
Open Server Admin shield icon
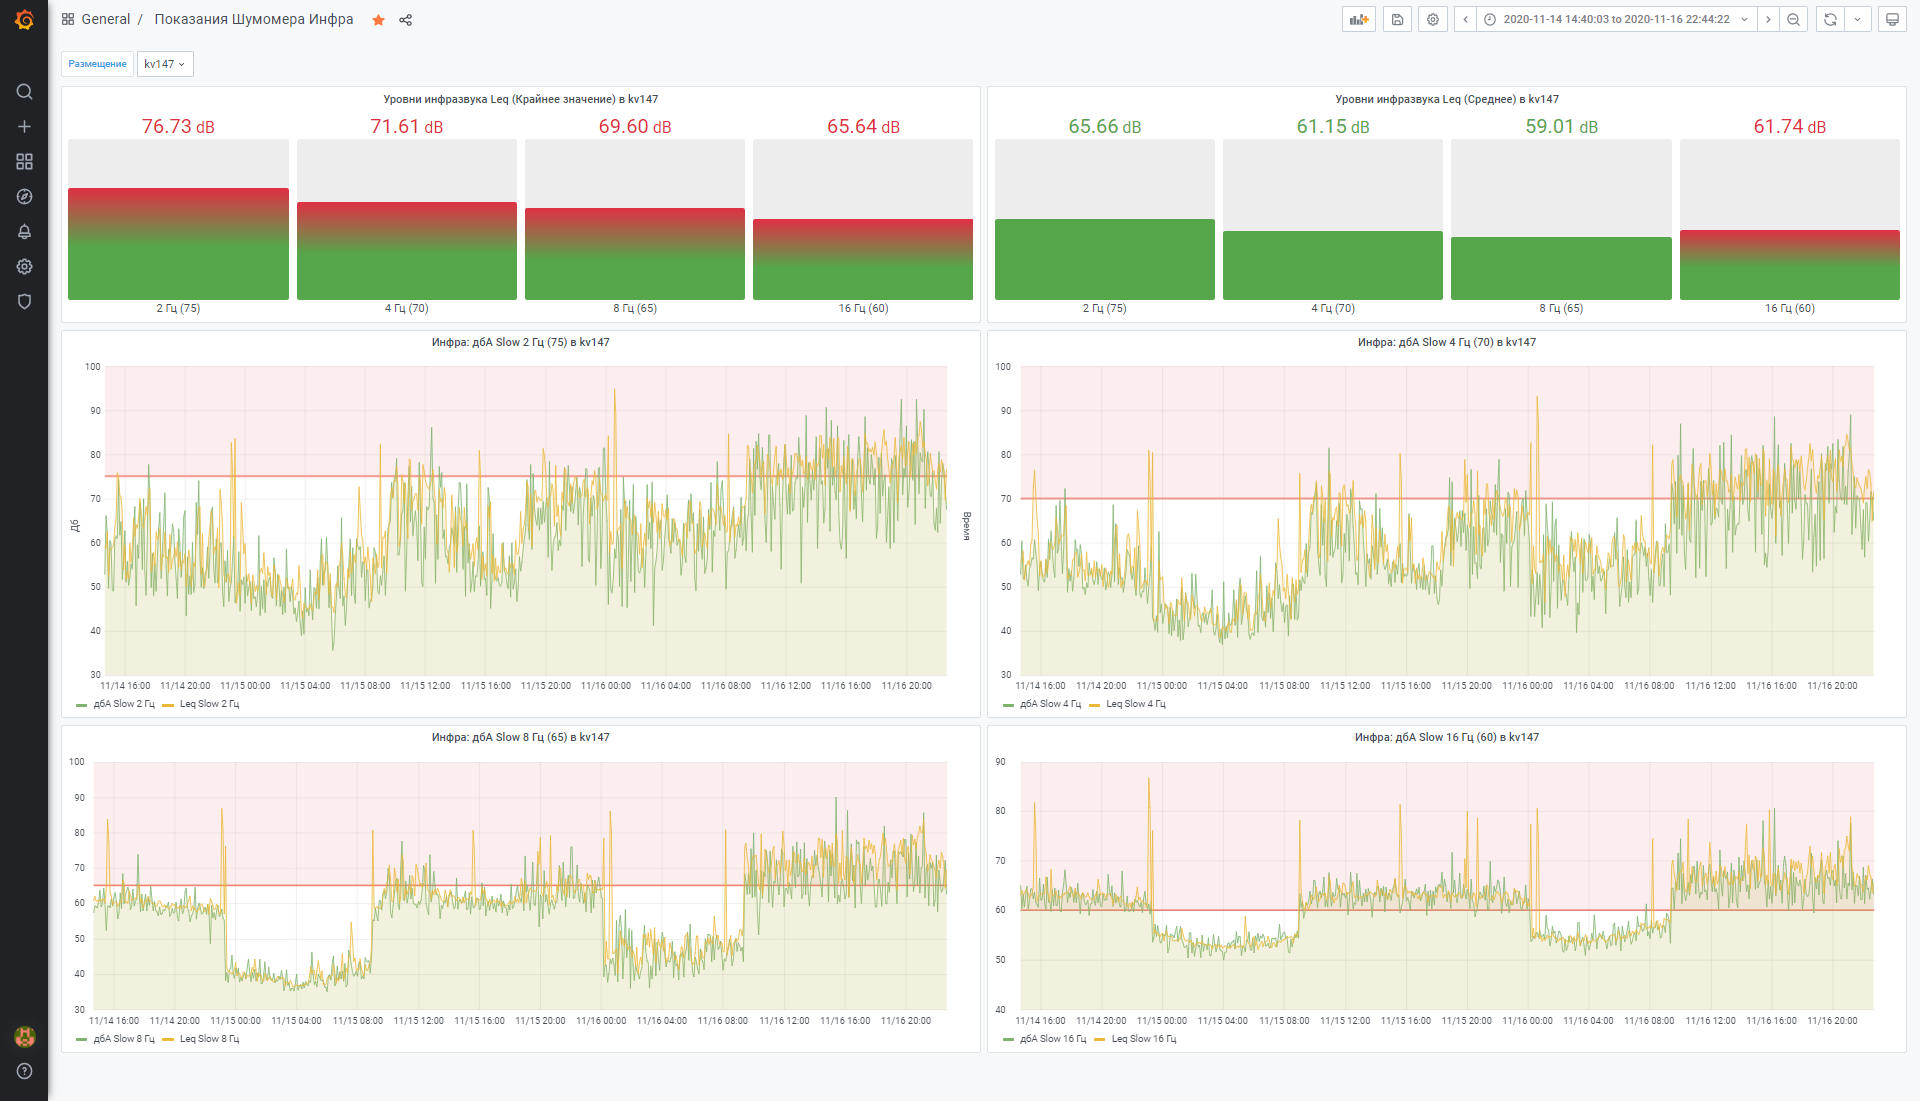click(x=24, y=302)
